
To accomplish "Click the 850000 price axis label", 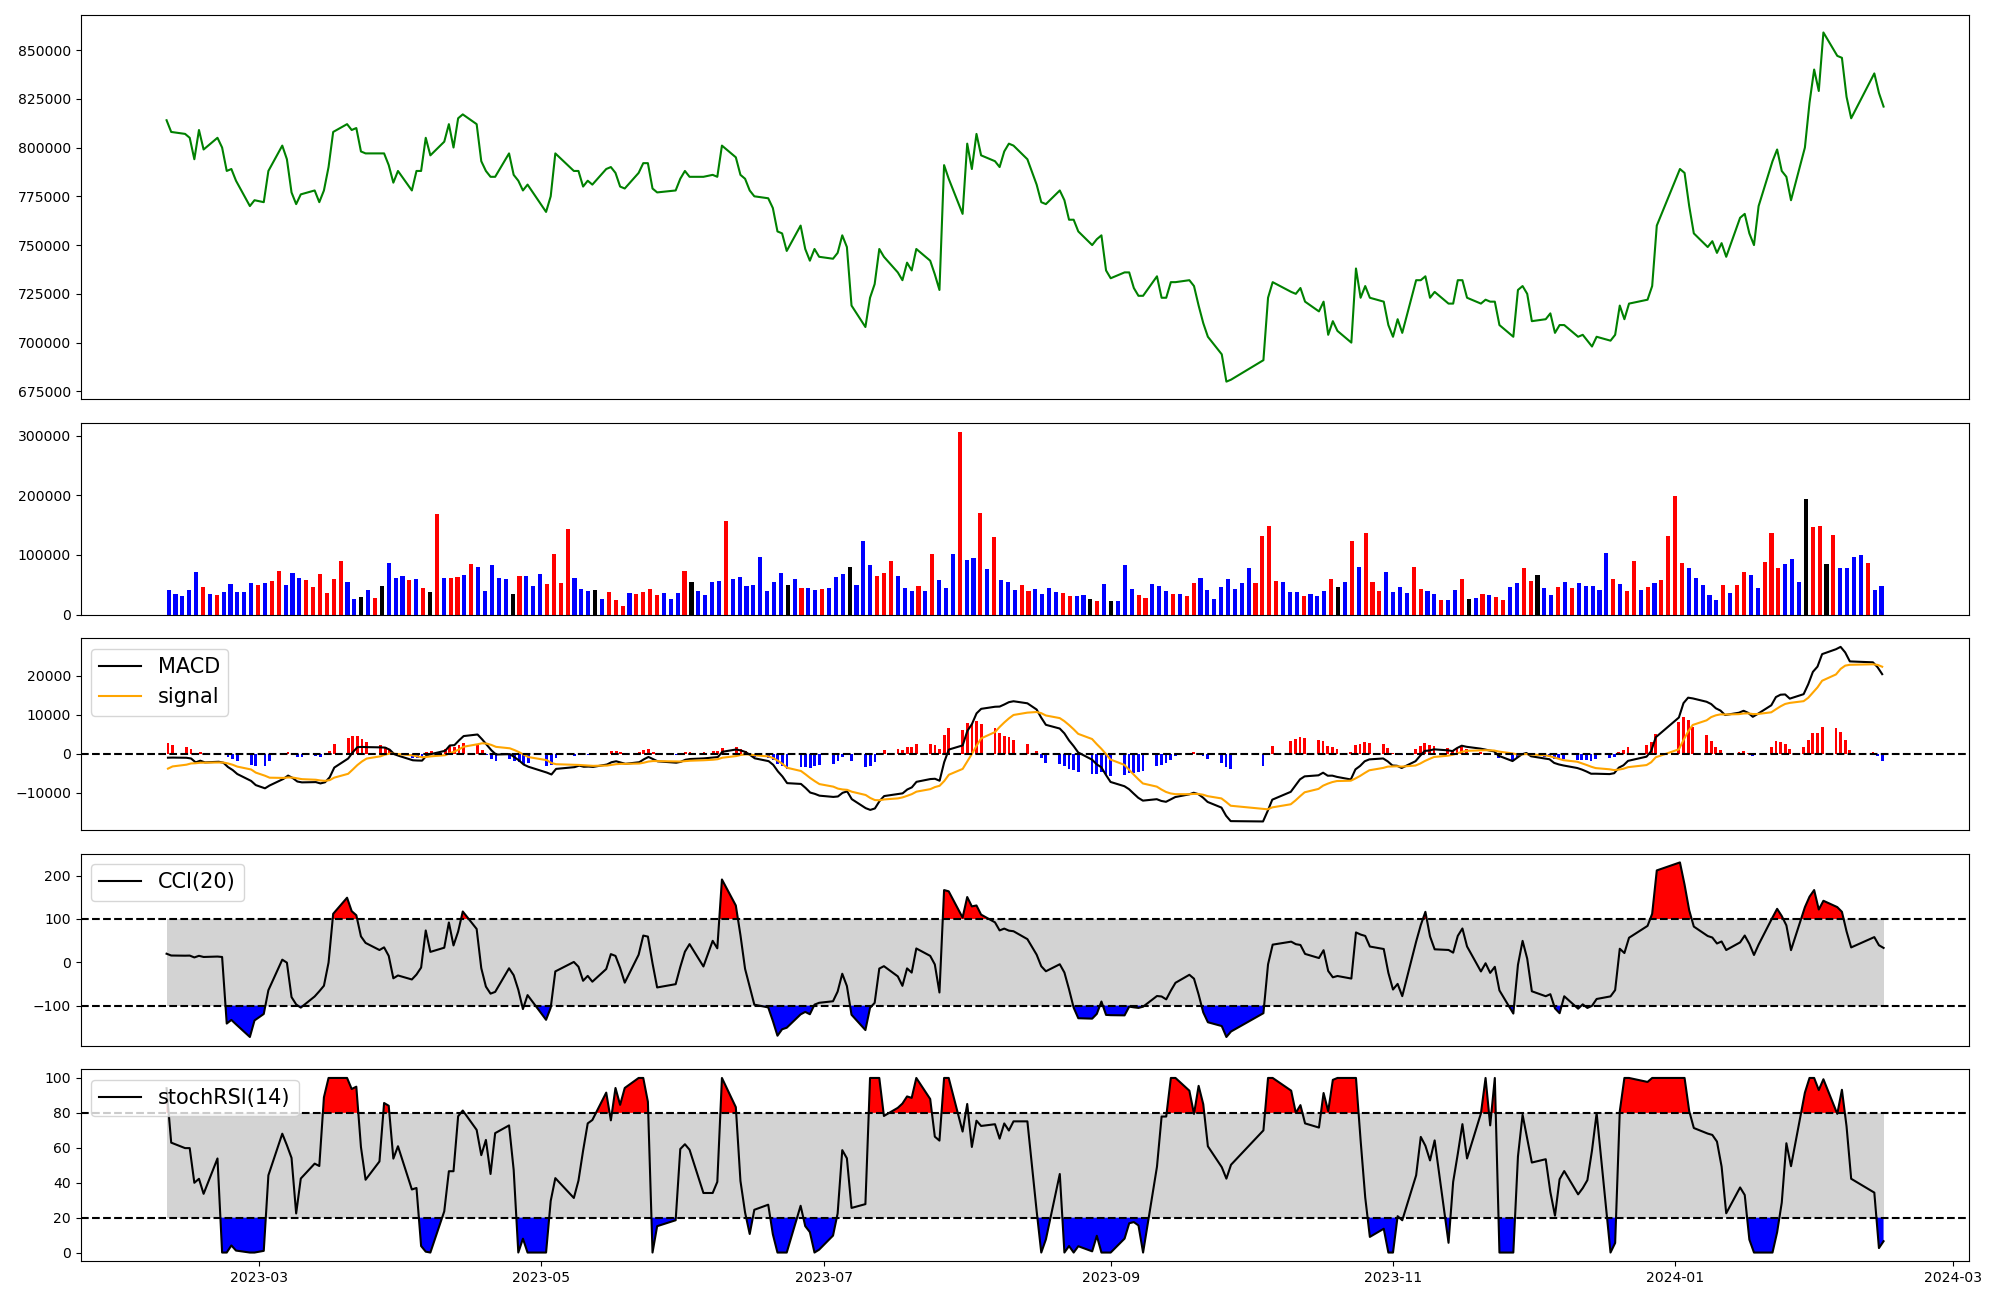I will coord(45,51).
